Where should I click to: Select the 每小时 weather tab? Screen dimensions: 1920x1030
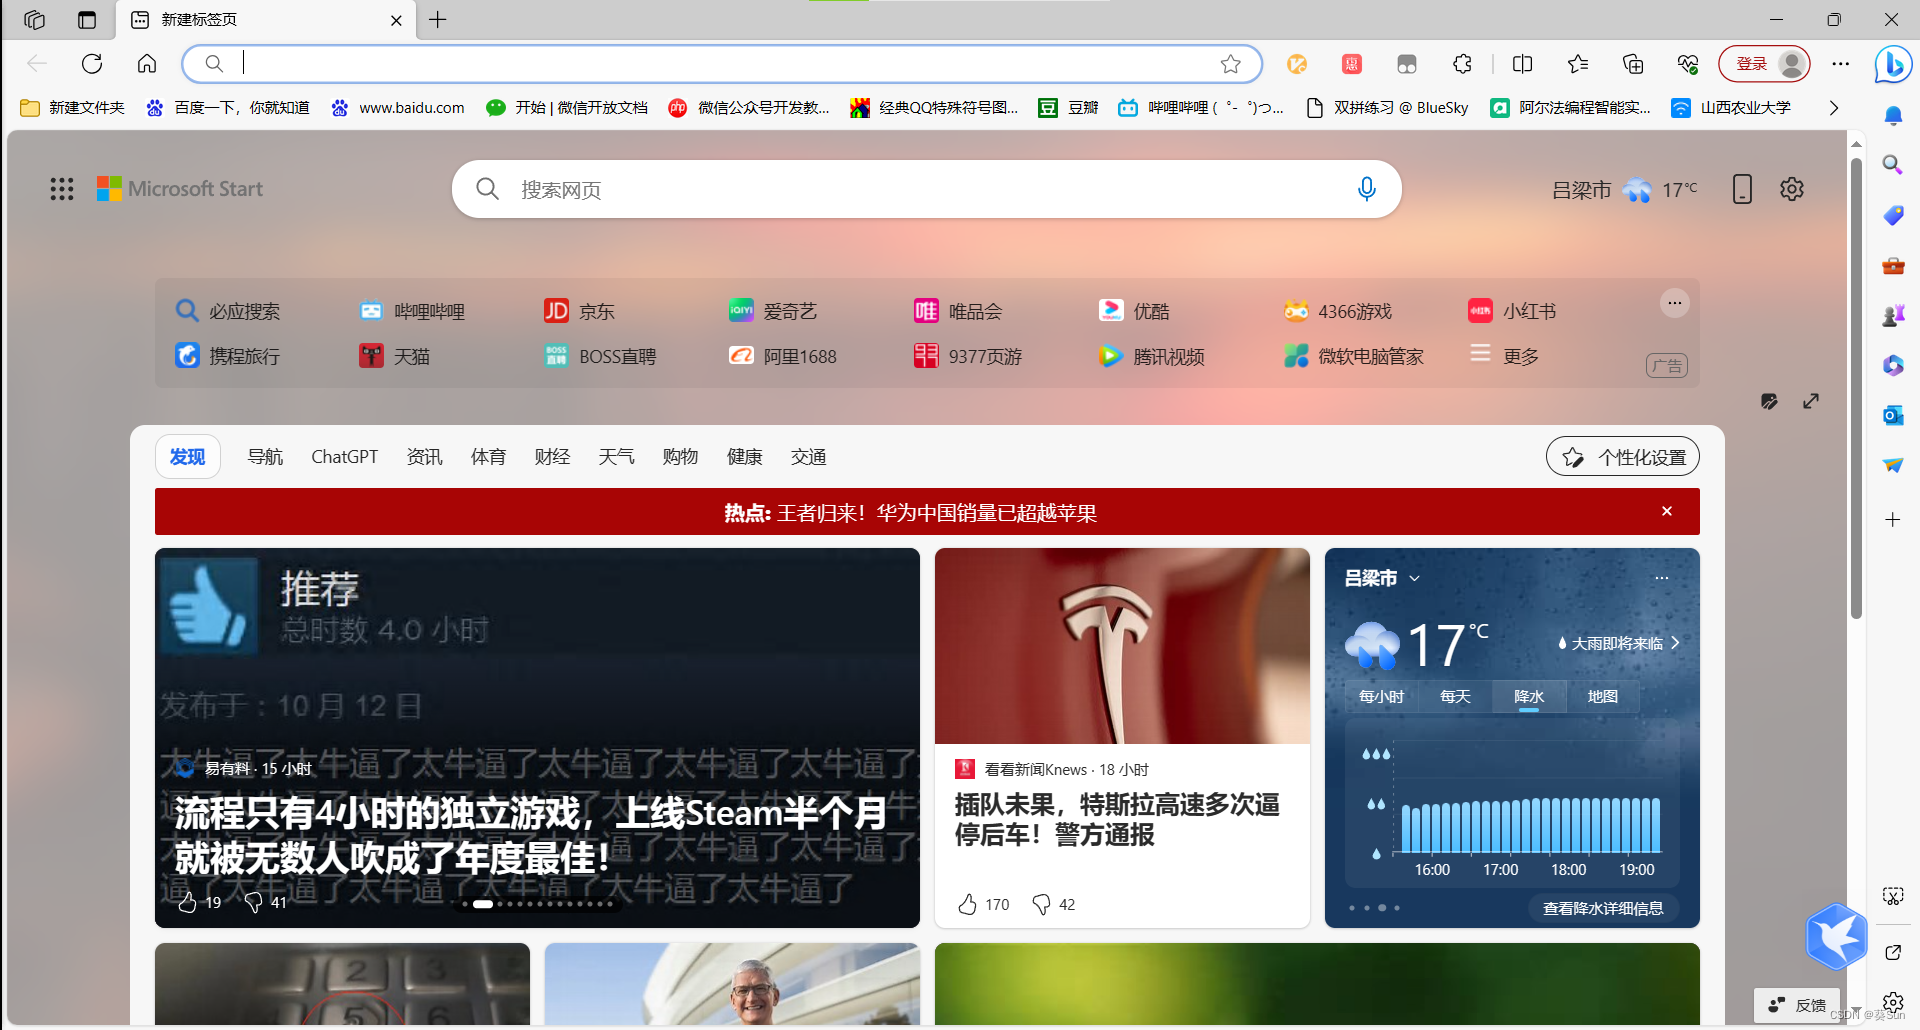[1381, 697]
